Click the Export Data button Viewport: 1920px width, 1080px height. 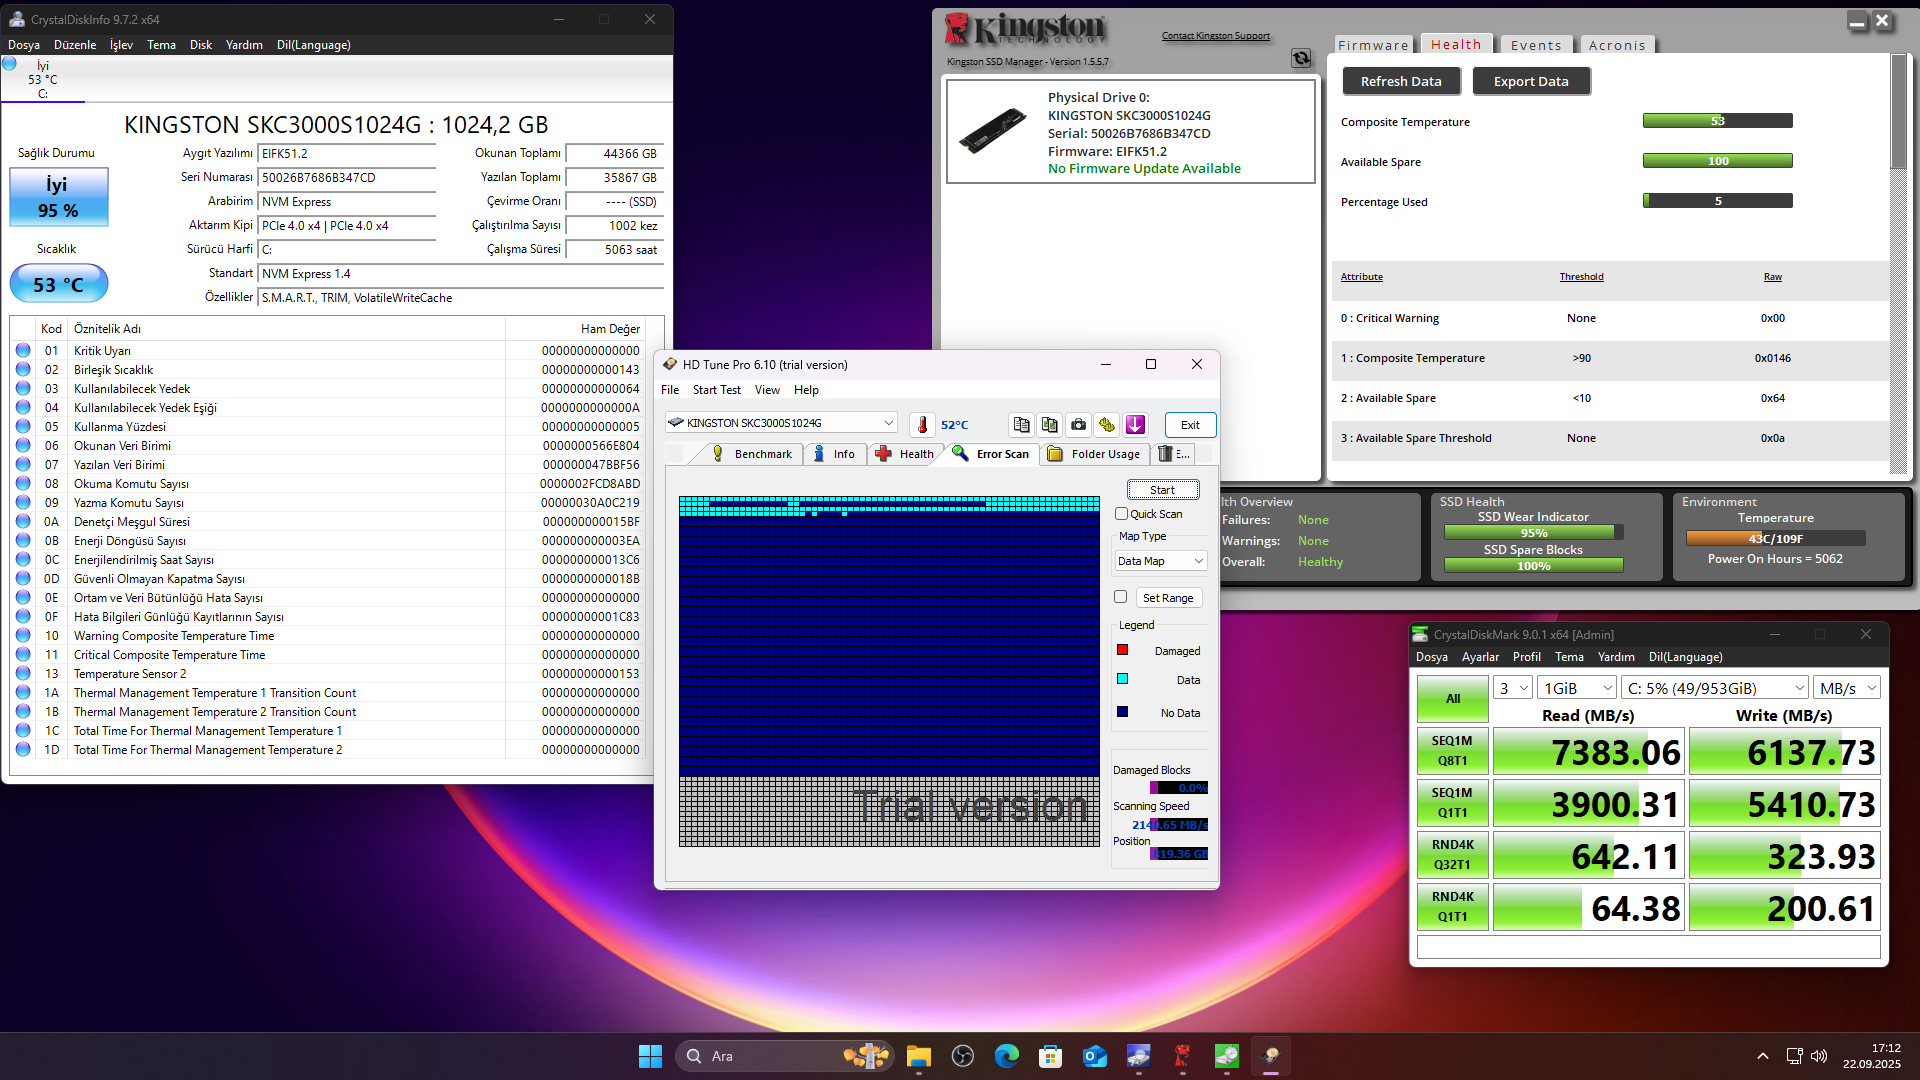coord(1531,81)
